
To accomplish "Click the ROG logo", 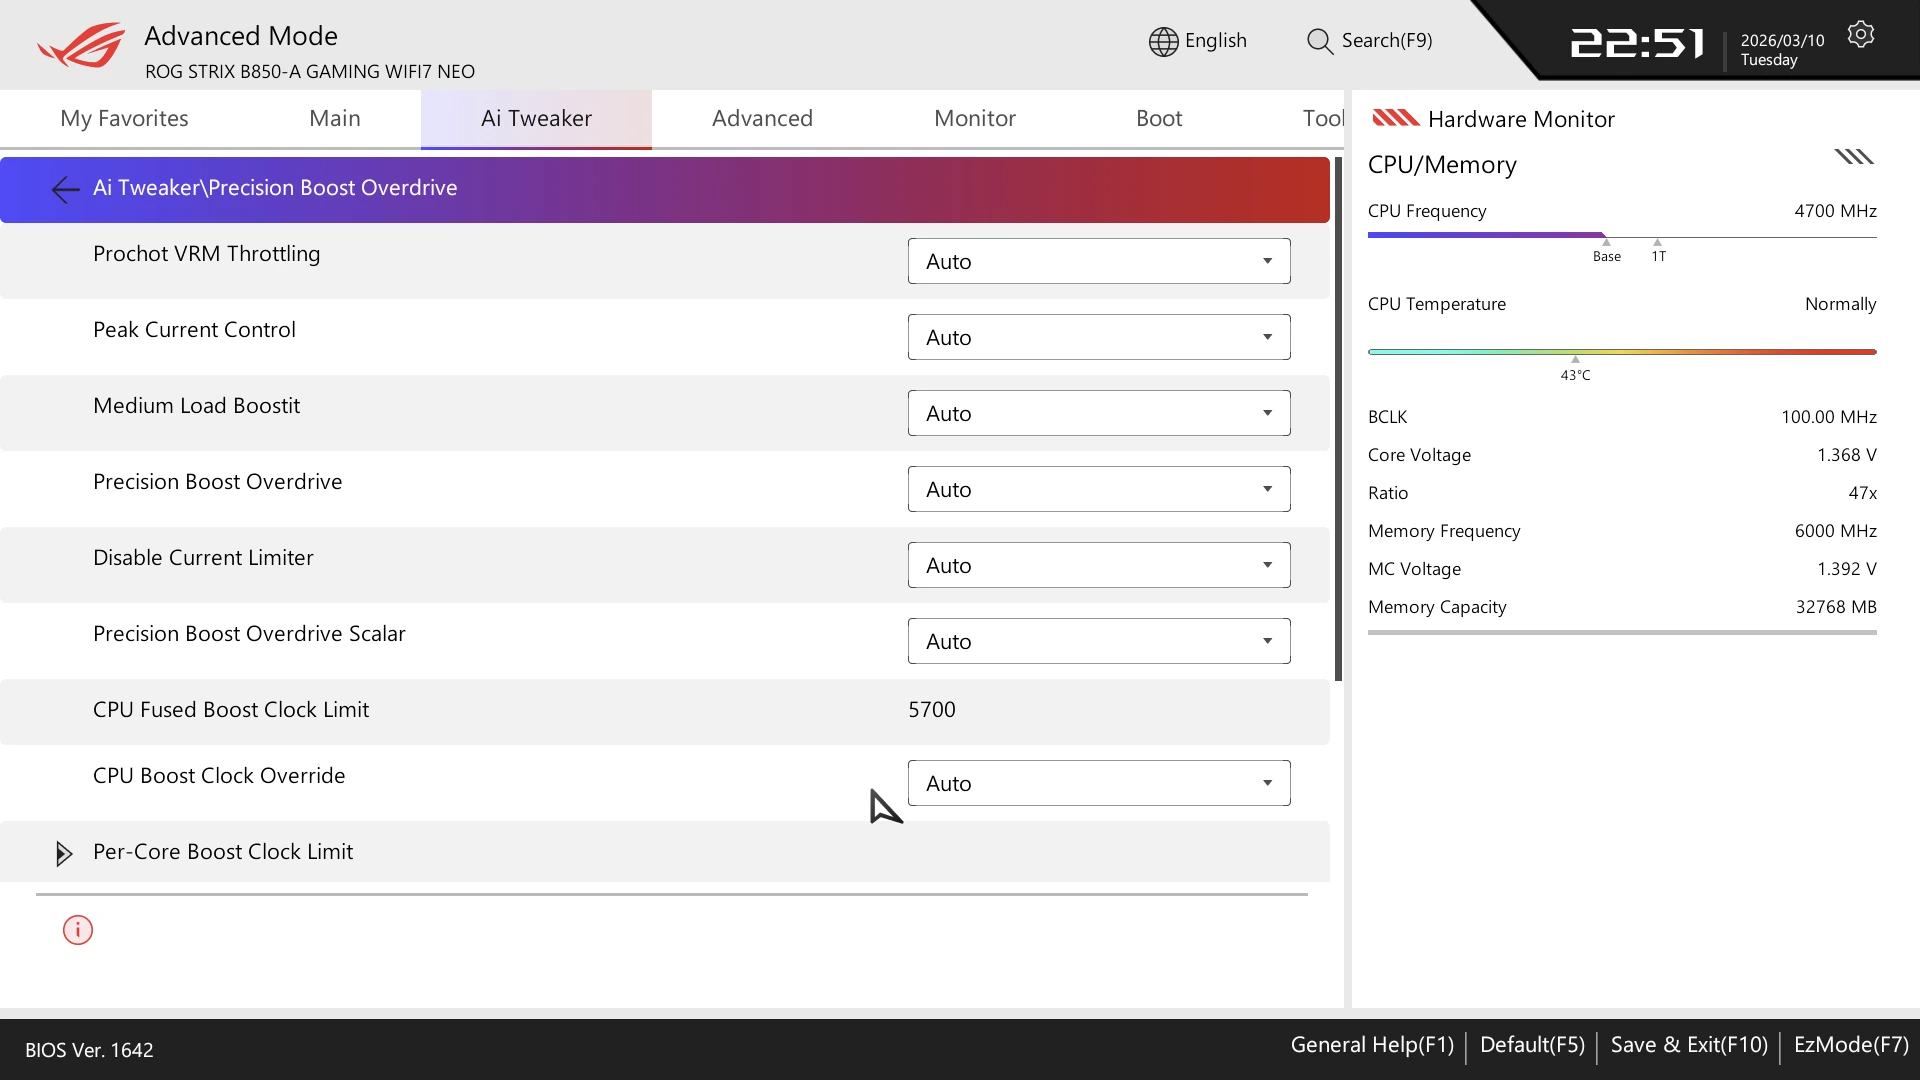I will coord(82,46).
